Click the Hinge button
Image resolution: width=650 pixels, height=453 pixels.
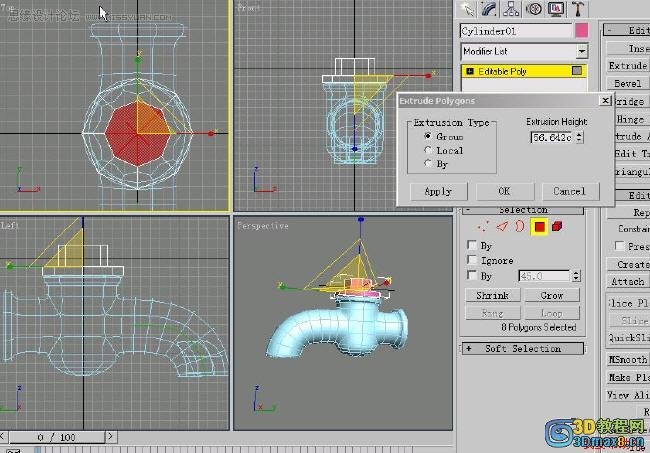(631, 119)
